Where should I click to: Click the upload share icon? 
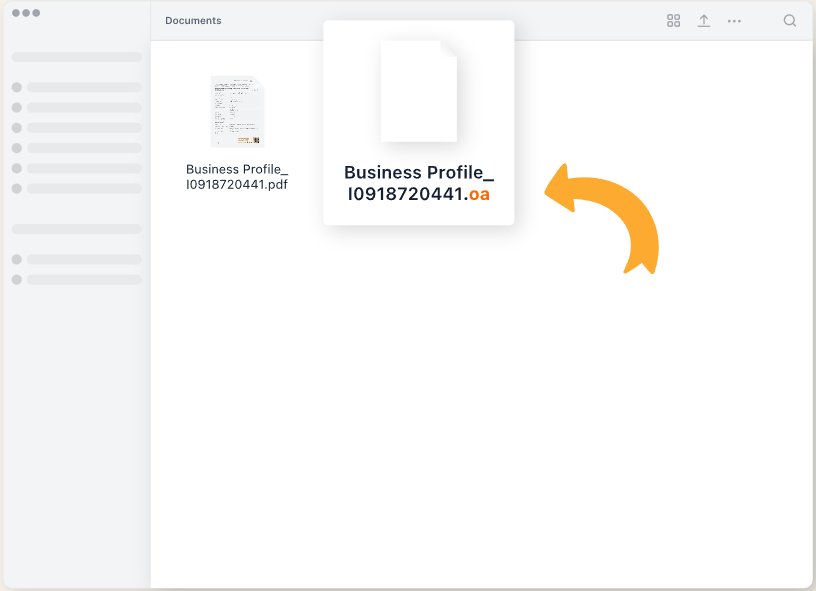[x=704, y=21]
